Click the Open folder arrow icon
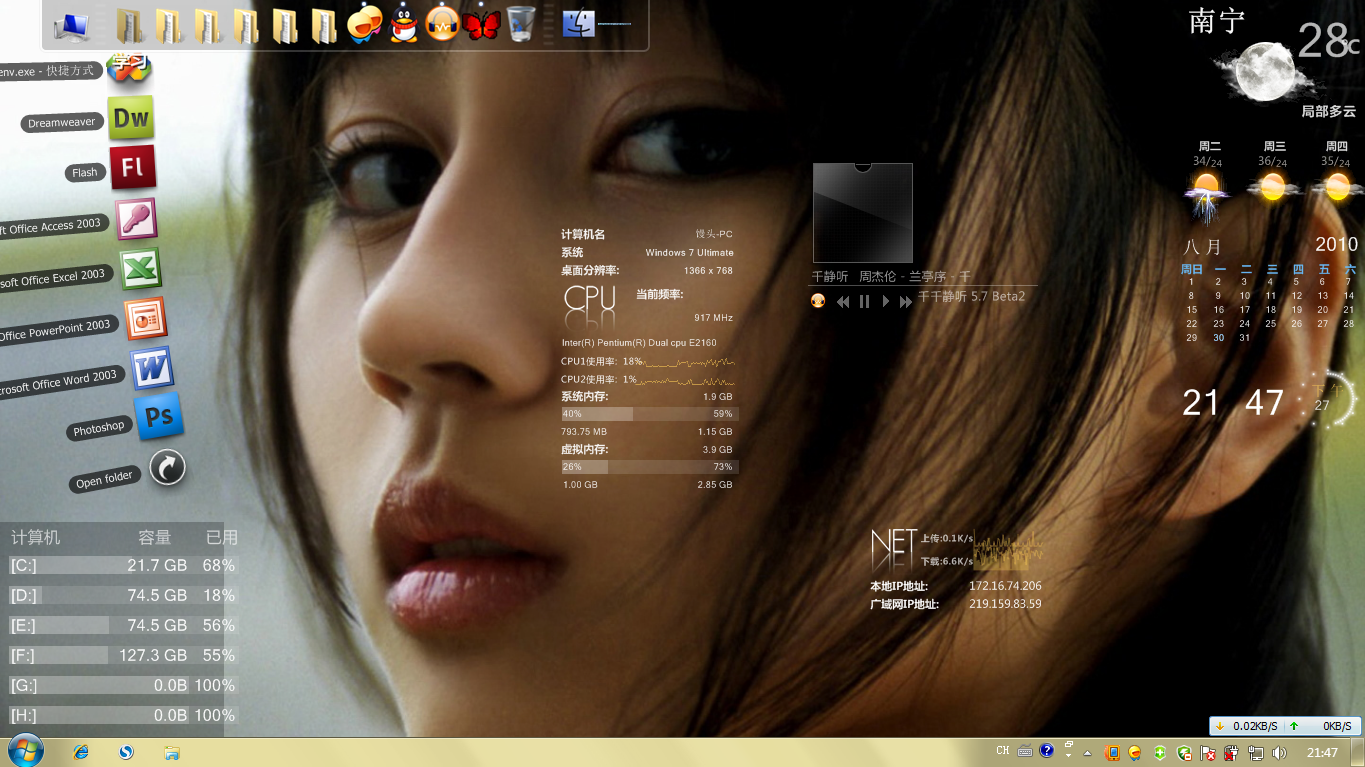The width and height of the screenshot is (1365, 767). (167, 467)
